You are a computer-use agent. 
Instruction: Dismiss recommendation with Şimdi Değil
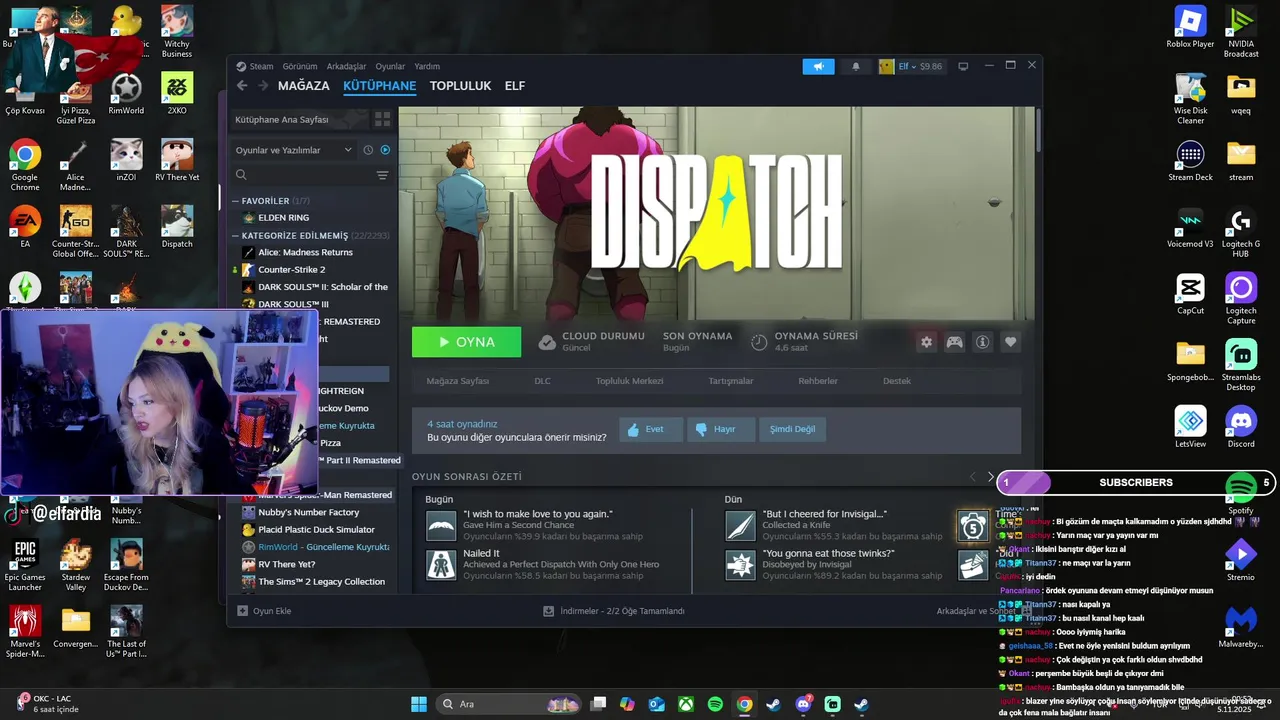point(792,429)
